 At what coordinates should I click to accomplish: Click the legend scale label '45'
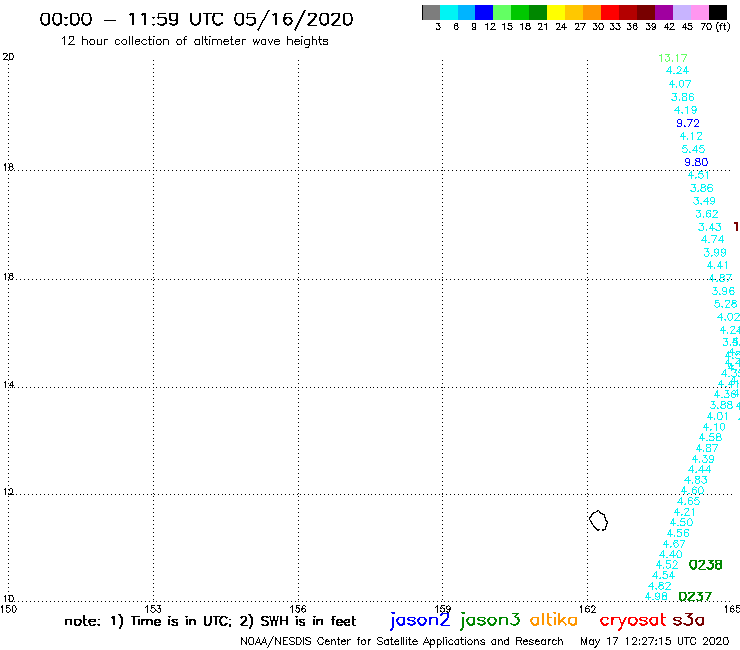click(x=688, y=27)
